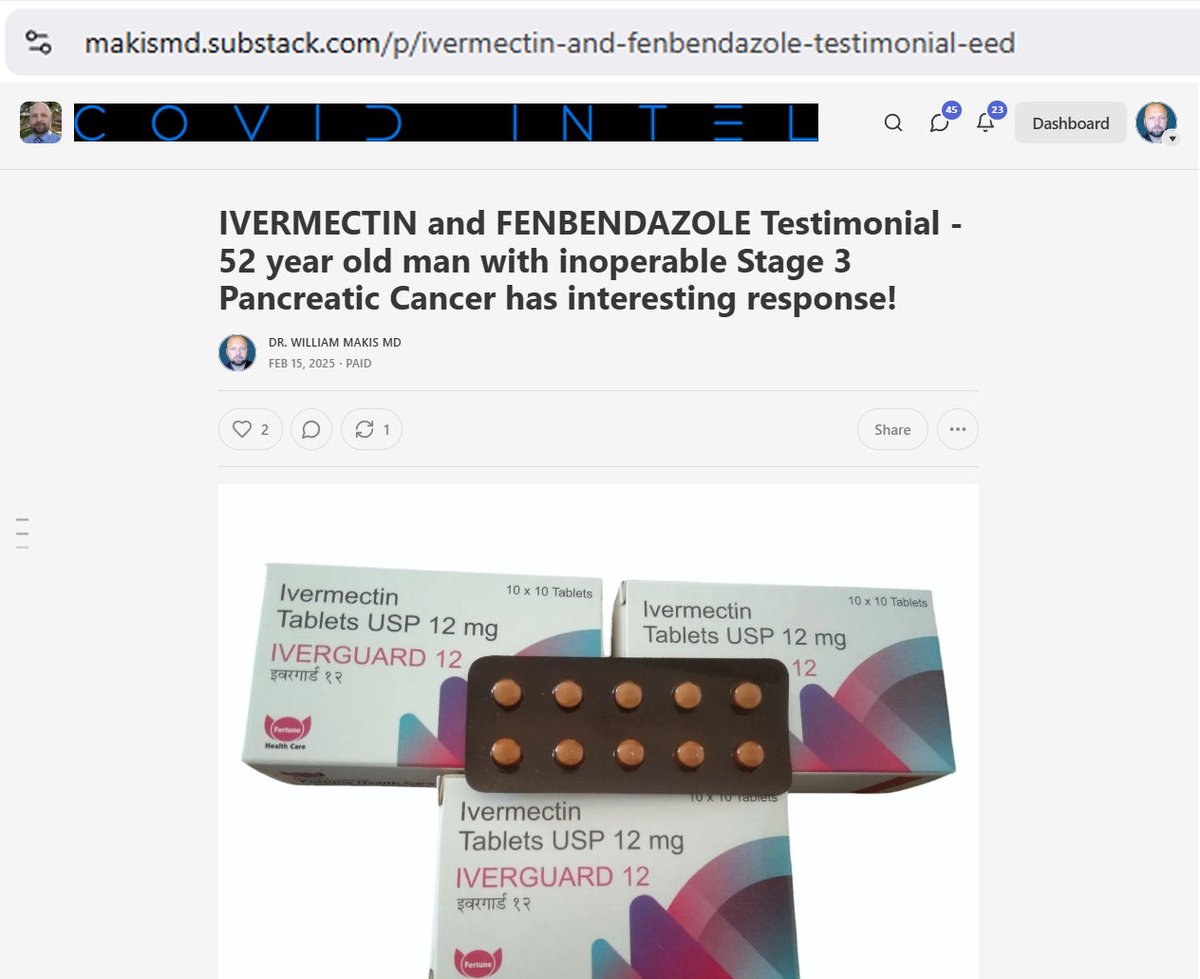Click the Feb 15, 2025 post date
This screenshot has width=1200, height=979.
click(x=302, y=363)
